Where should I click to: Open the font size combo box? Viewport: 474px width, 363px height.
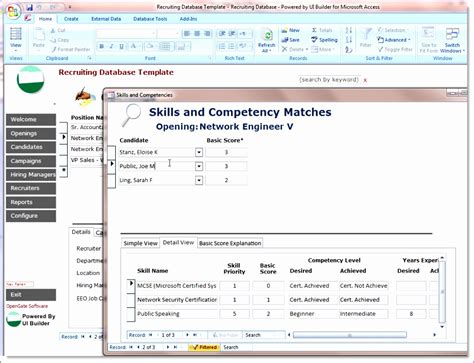point(168,33)
